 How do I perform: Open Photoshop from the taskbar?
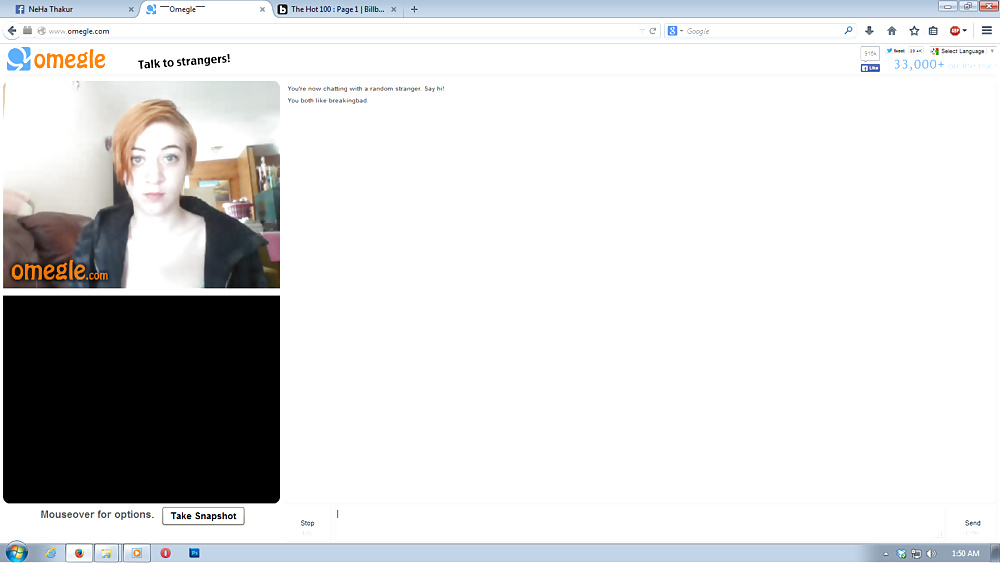(x=195, y=553)
